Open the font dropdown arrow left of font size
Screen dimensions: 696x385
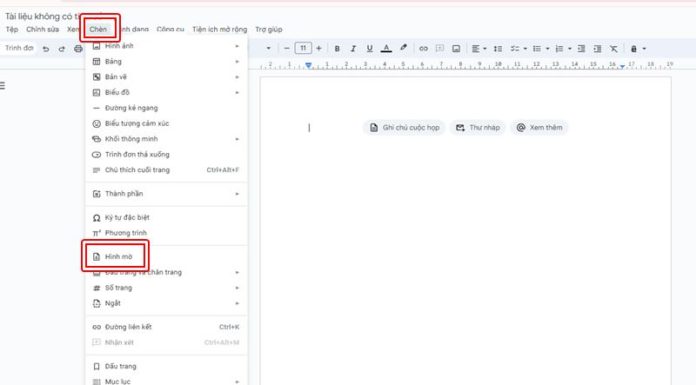[268, 48]
